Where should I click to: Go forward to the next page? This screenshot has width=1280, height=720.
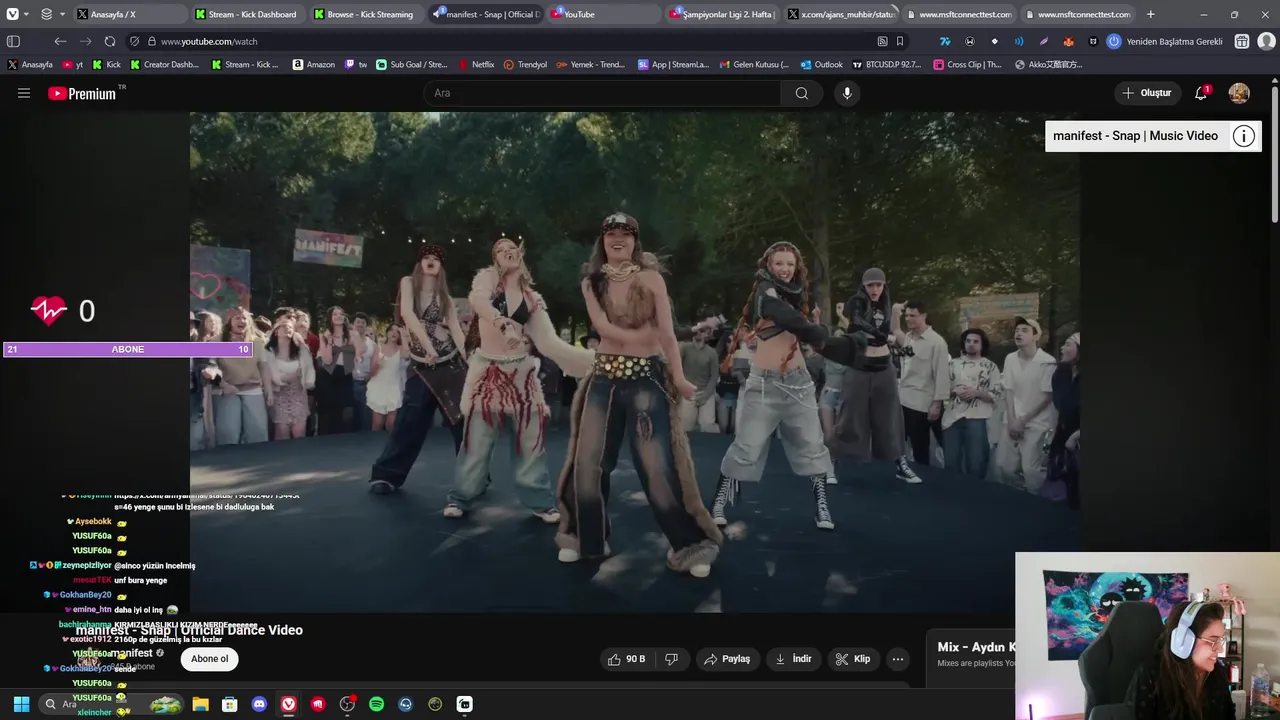click(x=85, y=41)
